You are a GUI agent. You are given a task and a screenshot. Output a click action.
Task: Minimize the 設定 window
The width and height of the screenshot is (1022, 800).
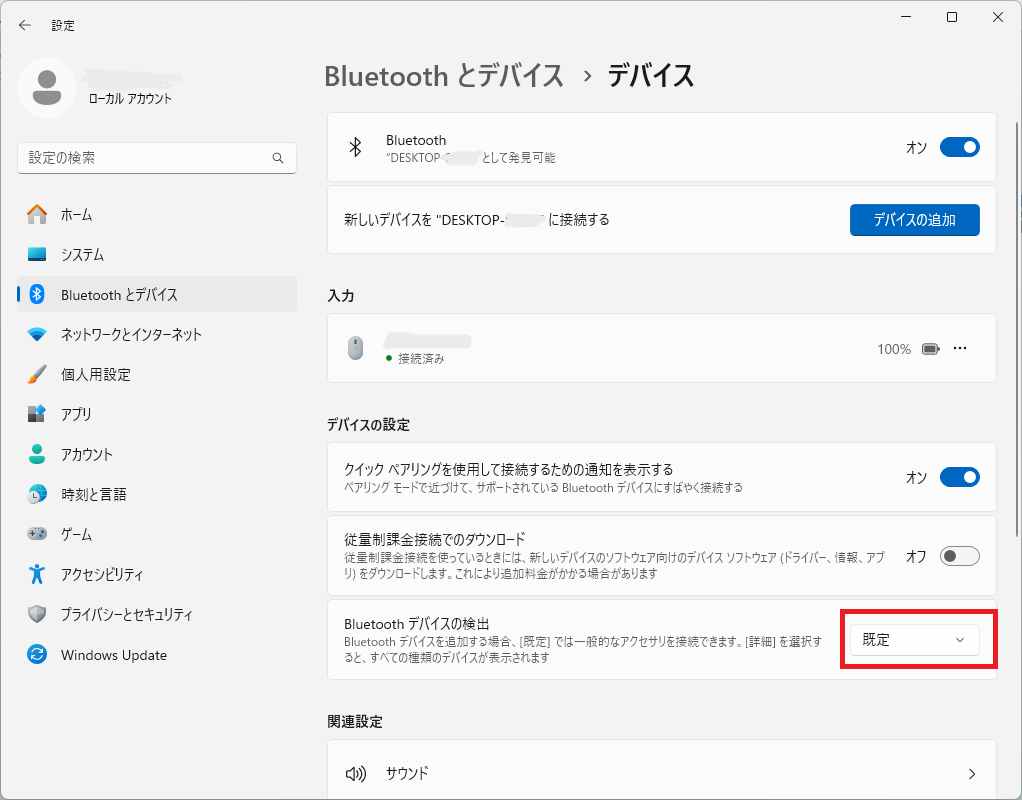[906, 17]
